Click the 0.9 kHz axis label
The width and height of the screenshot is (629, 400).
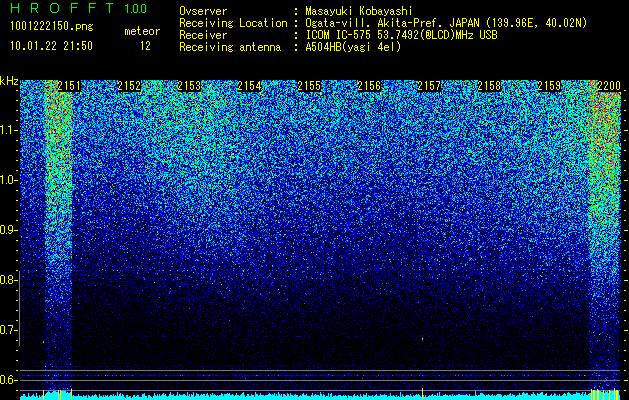[8, 230]
